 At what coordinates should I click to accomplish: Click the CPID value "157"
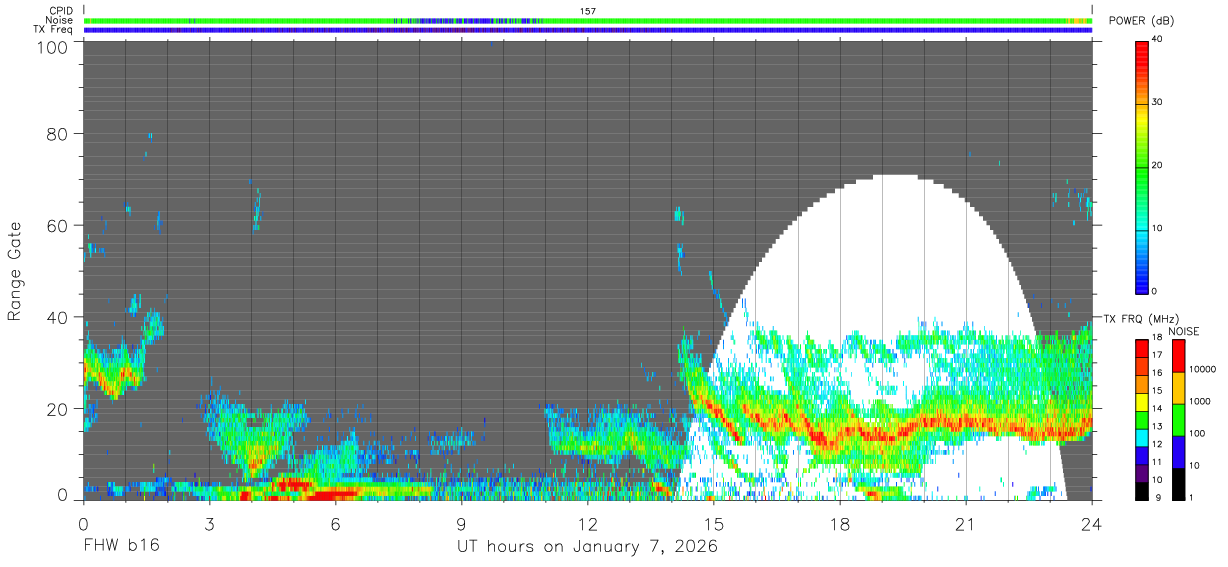click(x=588, y=11)
